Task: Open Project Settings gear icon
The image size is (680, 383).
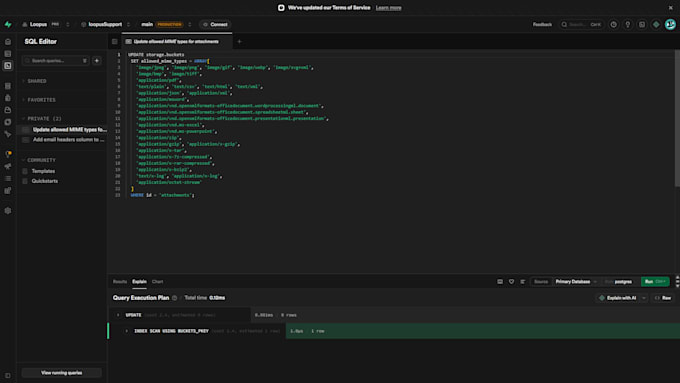Action: point(8,210)
